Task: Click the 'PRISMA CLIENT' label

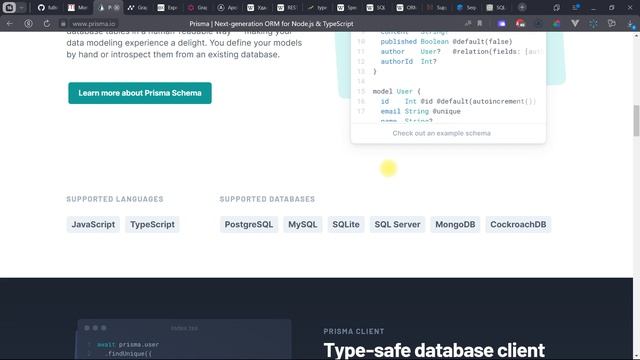Action: (x=353, y=331)
